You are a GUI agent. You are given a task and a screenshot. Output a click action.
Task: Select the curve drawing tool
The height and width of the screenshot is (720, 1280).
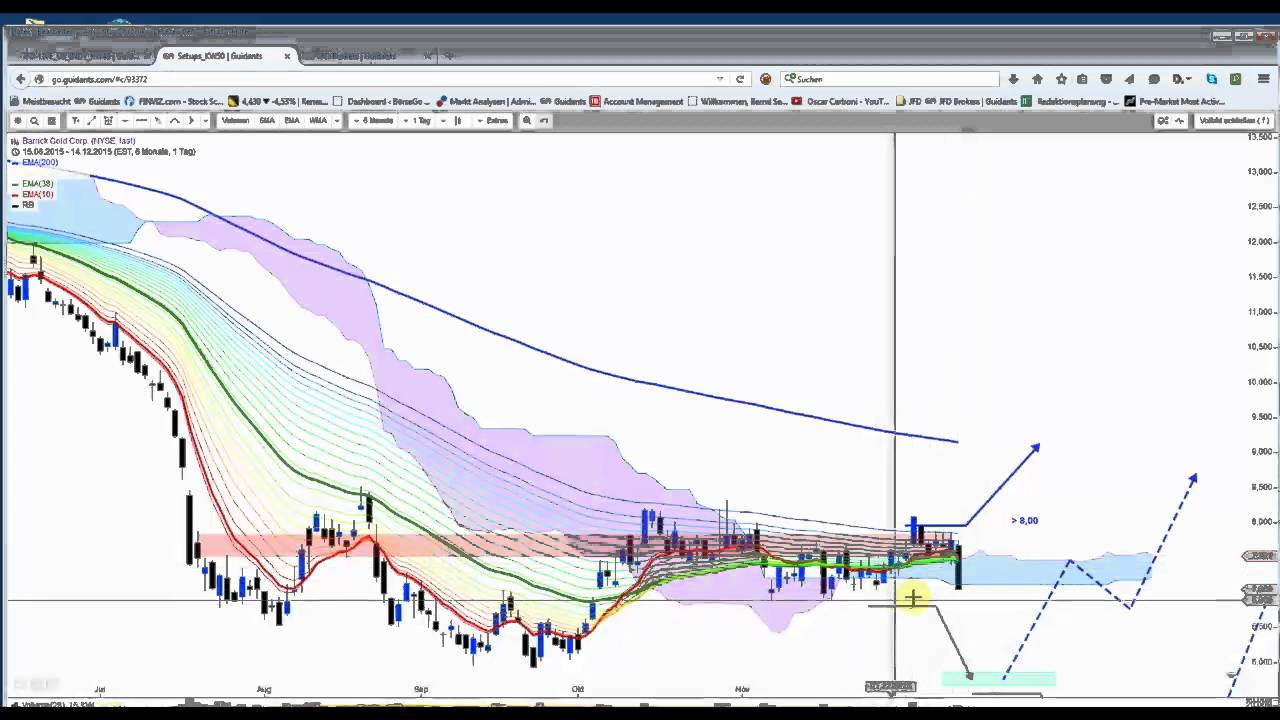[x=174, y=120]
